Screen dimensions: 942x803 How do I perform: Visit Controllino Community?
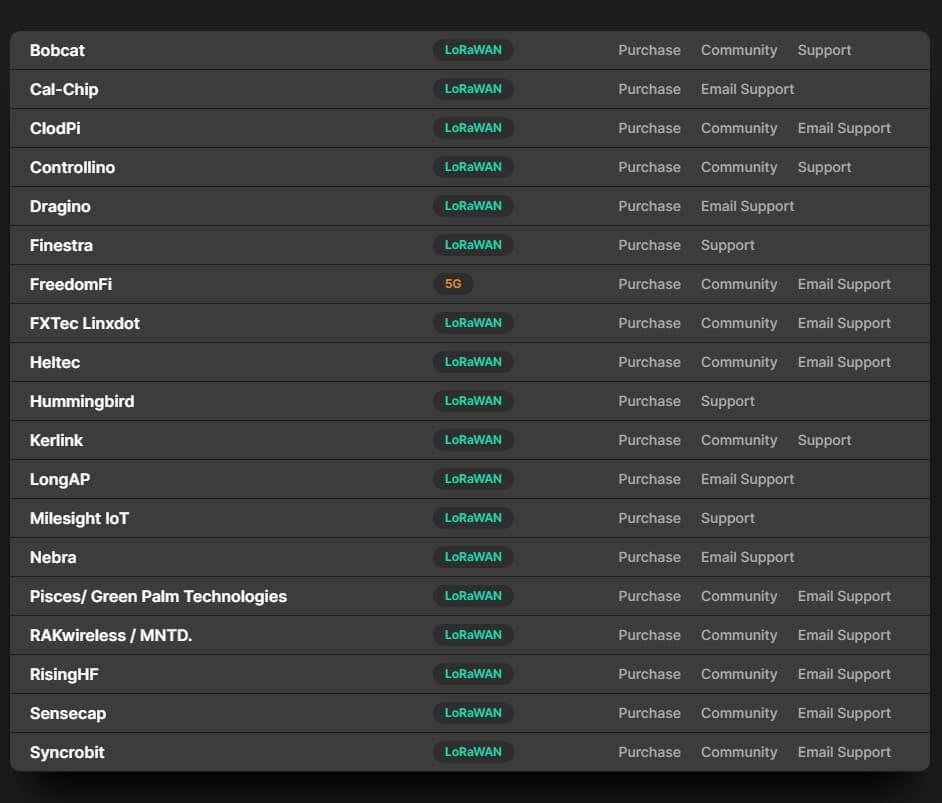739,168
